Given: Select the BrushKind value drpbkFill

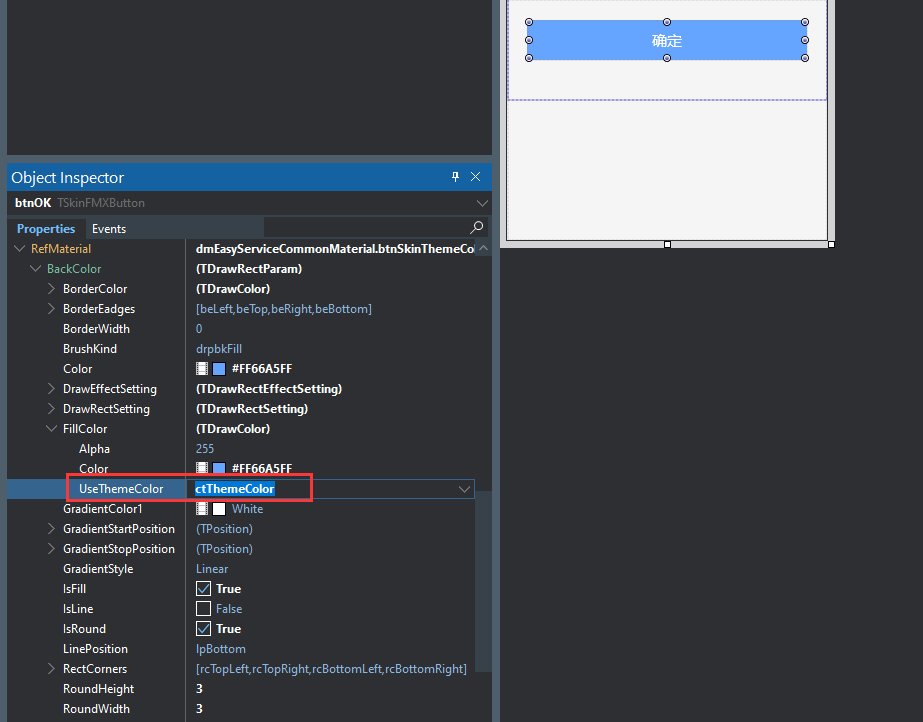Looking at the screenshot, I should (x=219, y=348).
